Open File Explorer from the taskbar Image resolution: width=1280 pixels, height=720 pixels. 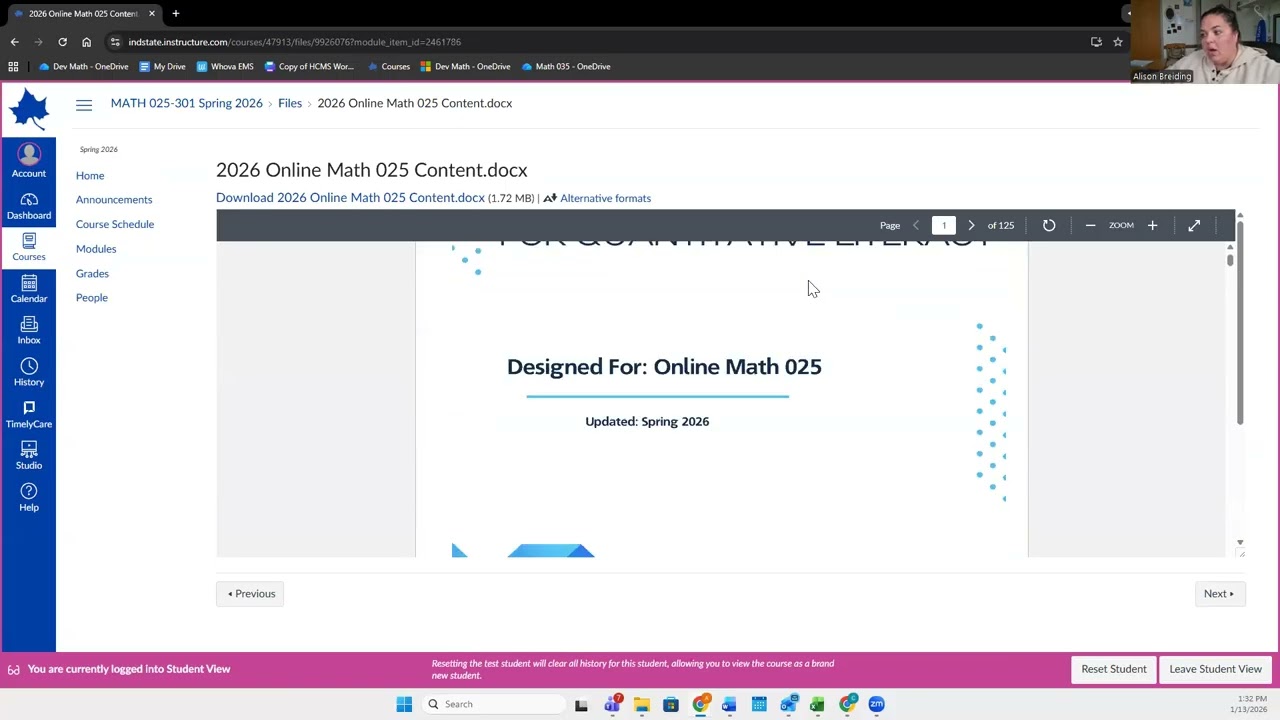pyautogui.click(x=641, y=704)
